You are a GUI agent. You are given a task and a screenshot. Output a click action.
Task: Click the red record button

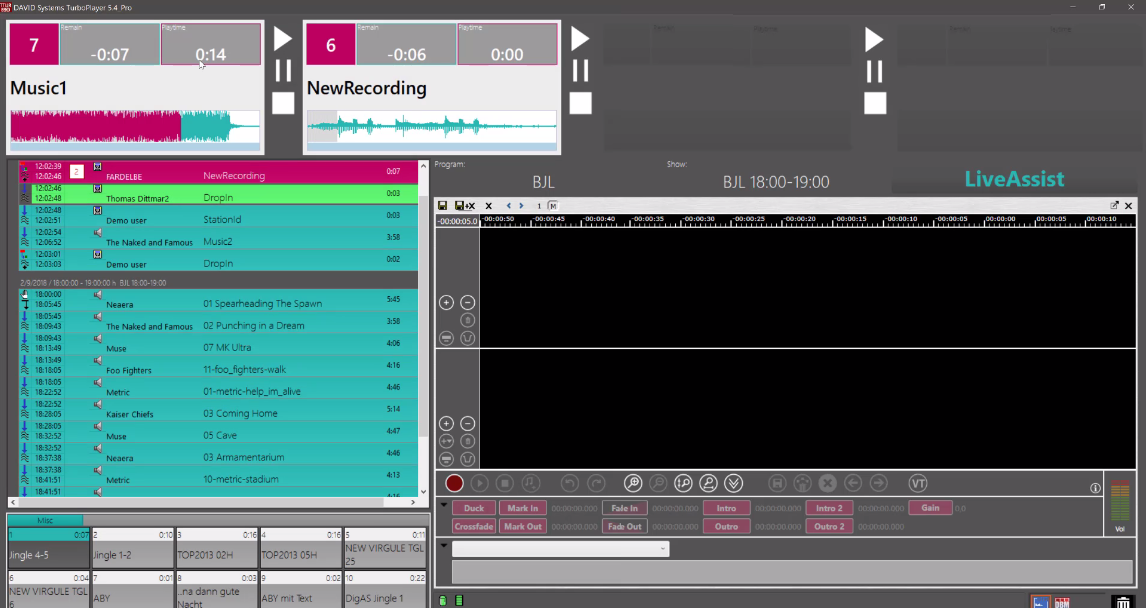(455, 483)
